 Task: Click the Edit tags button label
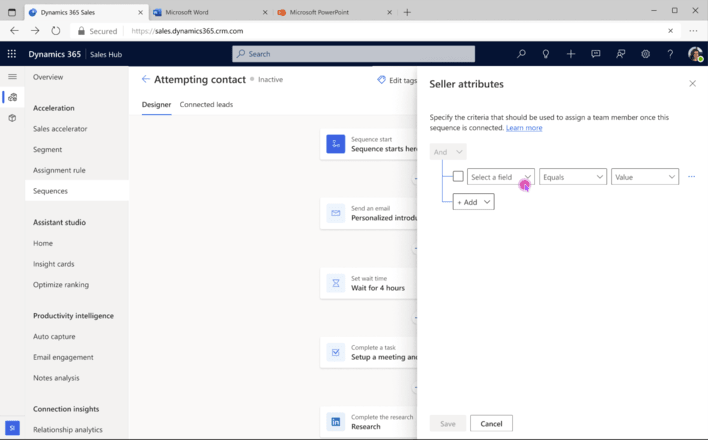[403, 80]
